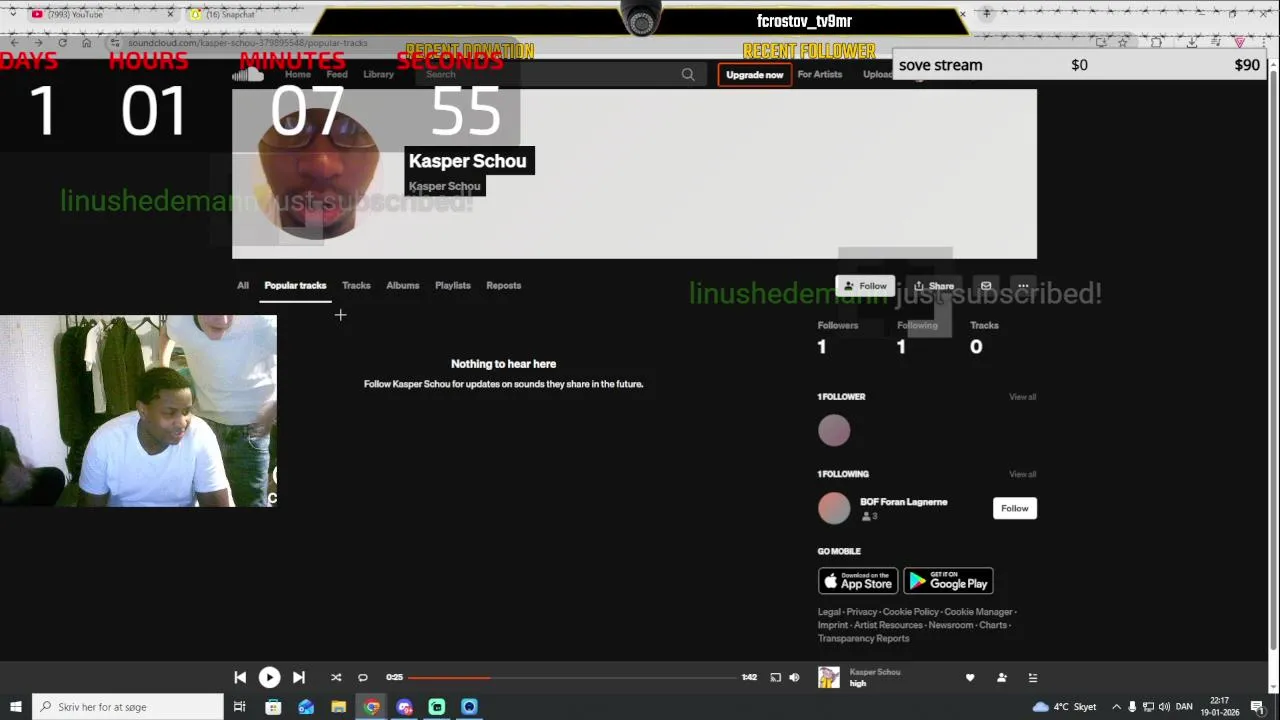View all in the 1 Following section
This screenshot has width=1280, height=720.
coord(1022,474)
